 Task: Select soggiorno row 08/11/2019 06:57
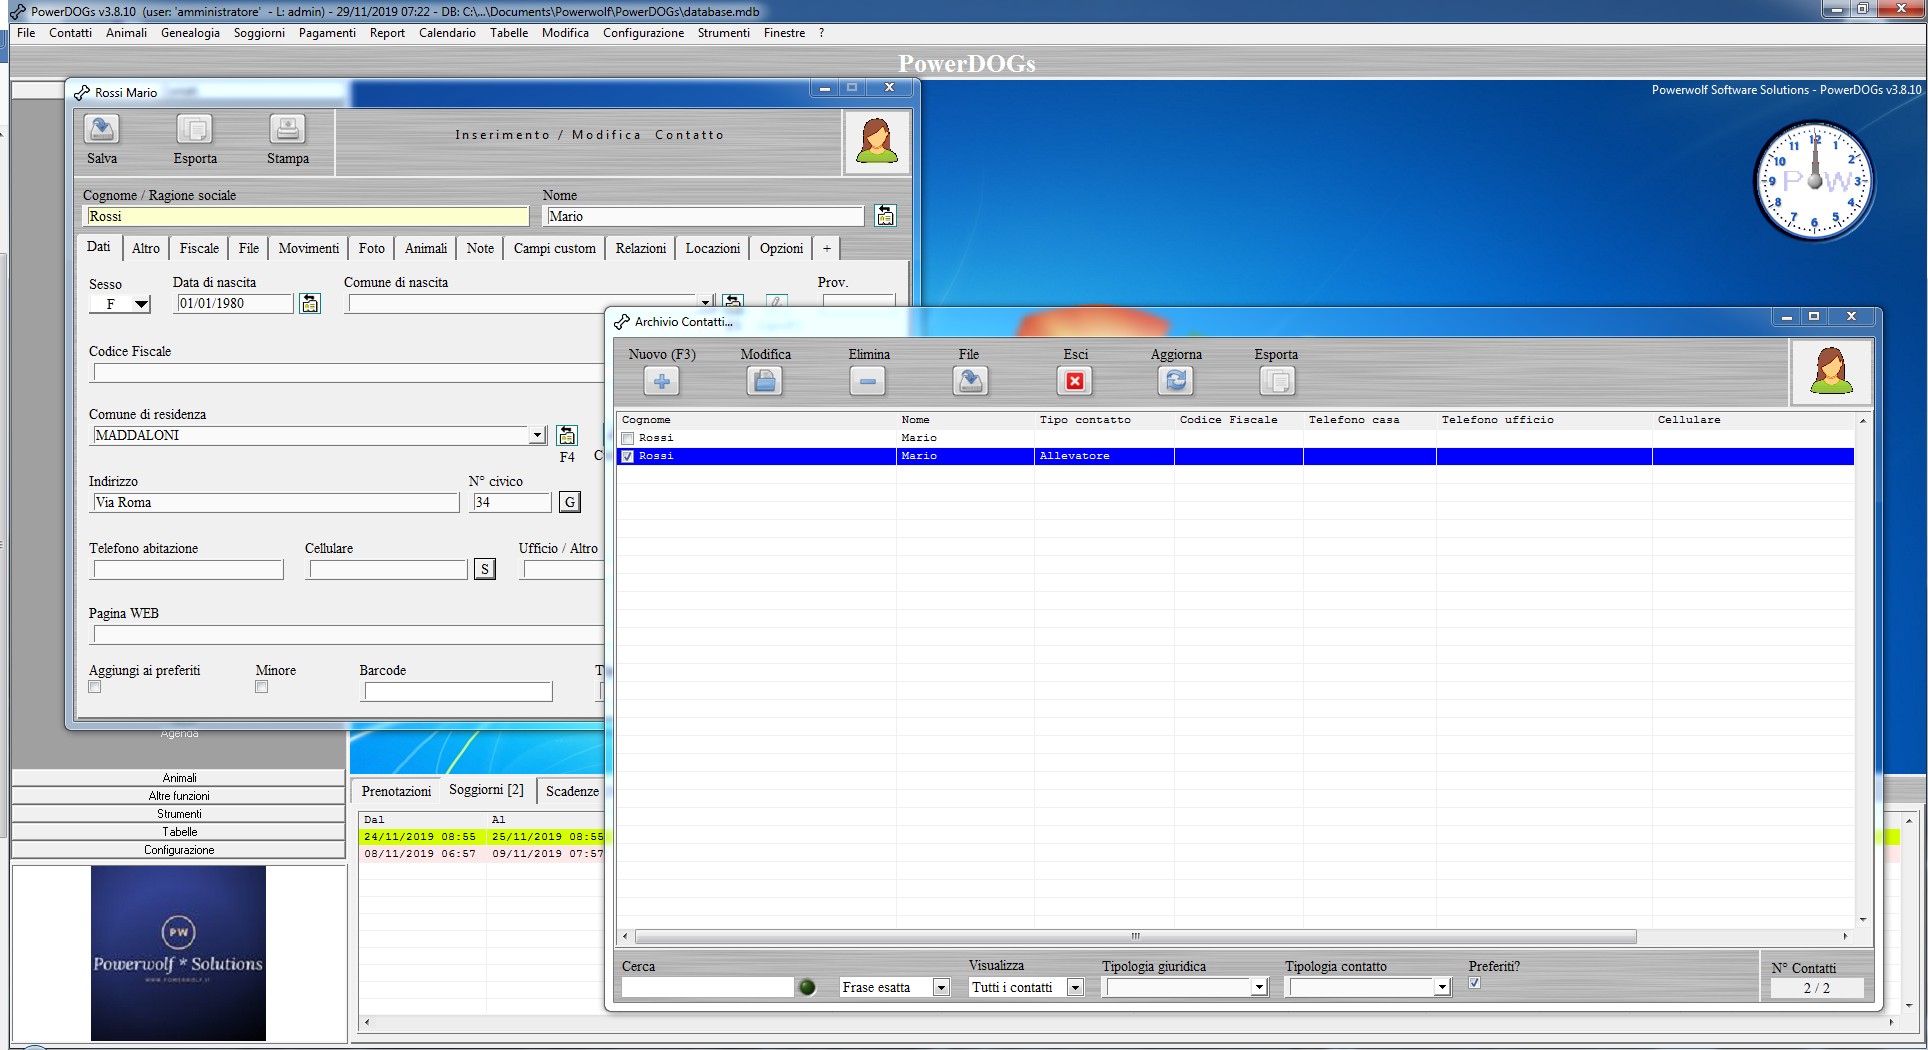[x=482, y=854]
